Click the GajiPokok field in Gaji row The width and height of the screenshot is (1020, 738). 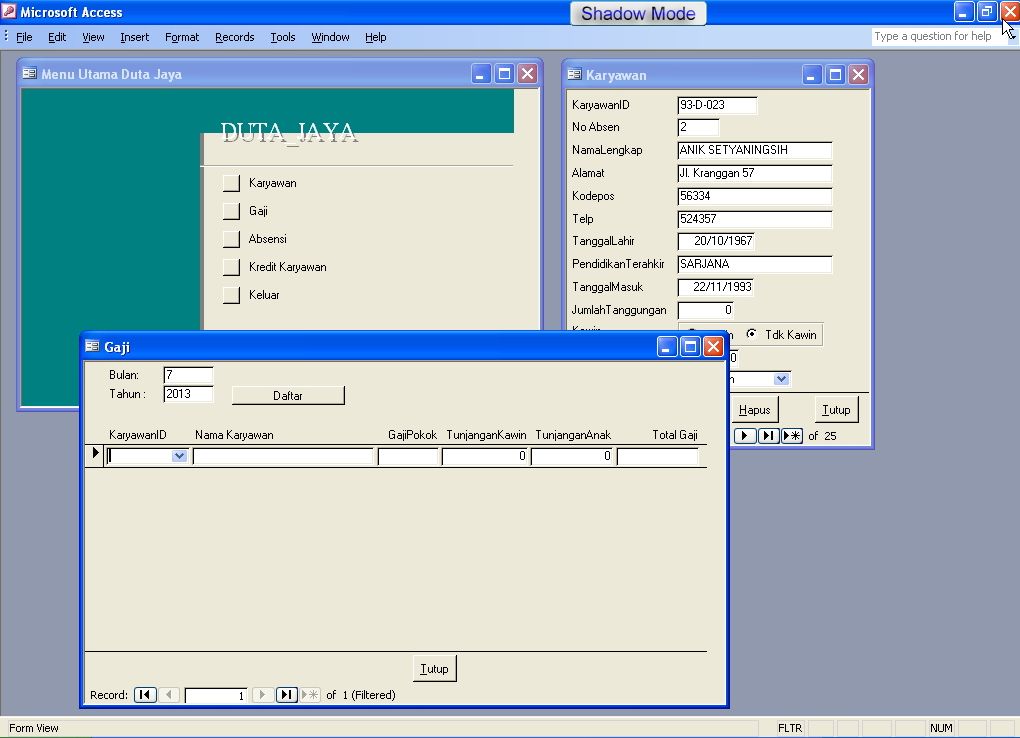(x=408, y=456)
